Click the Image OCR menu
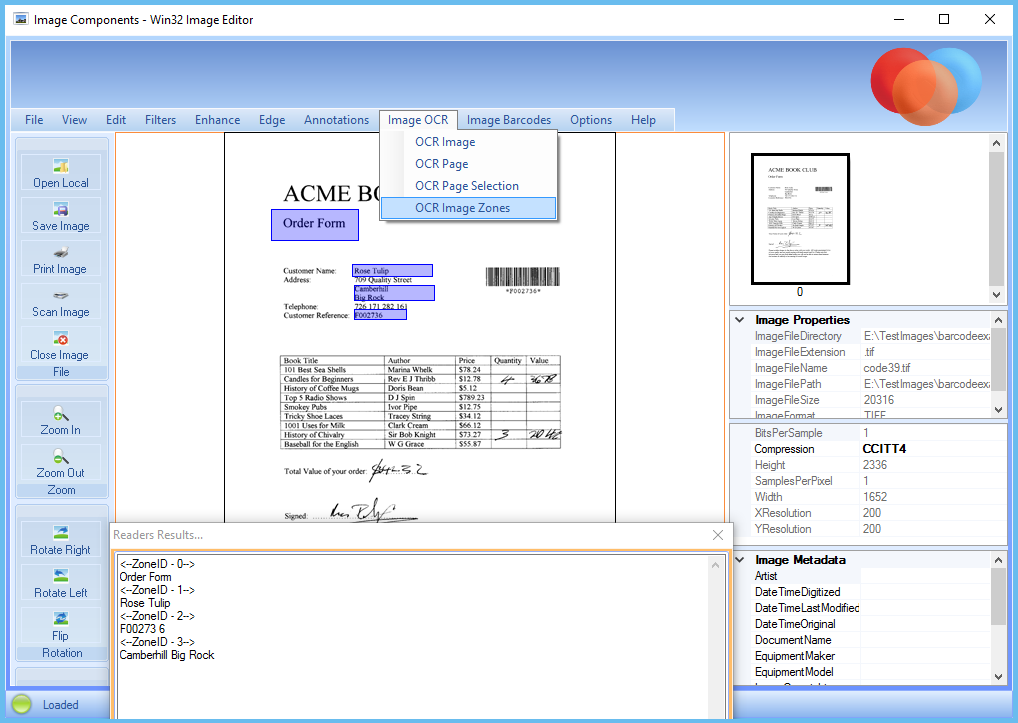Viewport: 1018px width, 723px height. pos(418,120)
